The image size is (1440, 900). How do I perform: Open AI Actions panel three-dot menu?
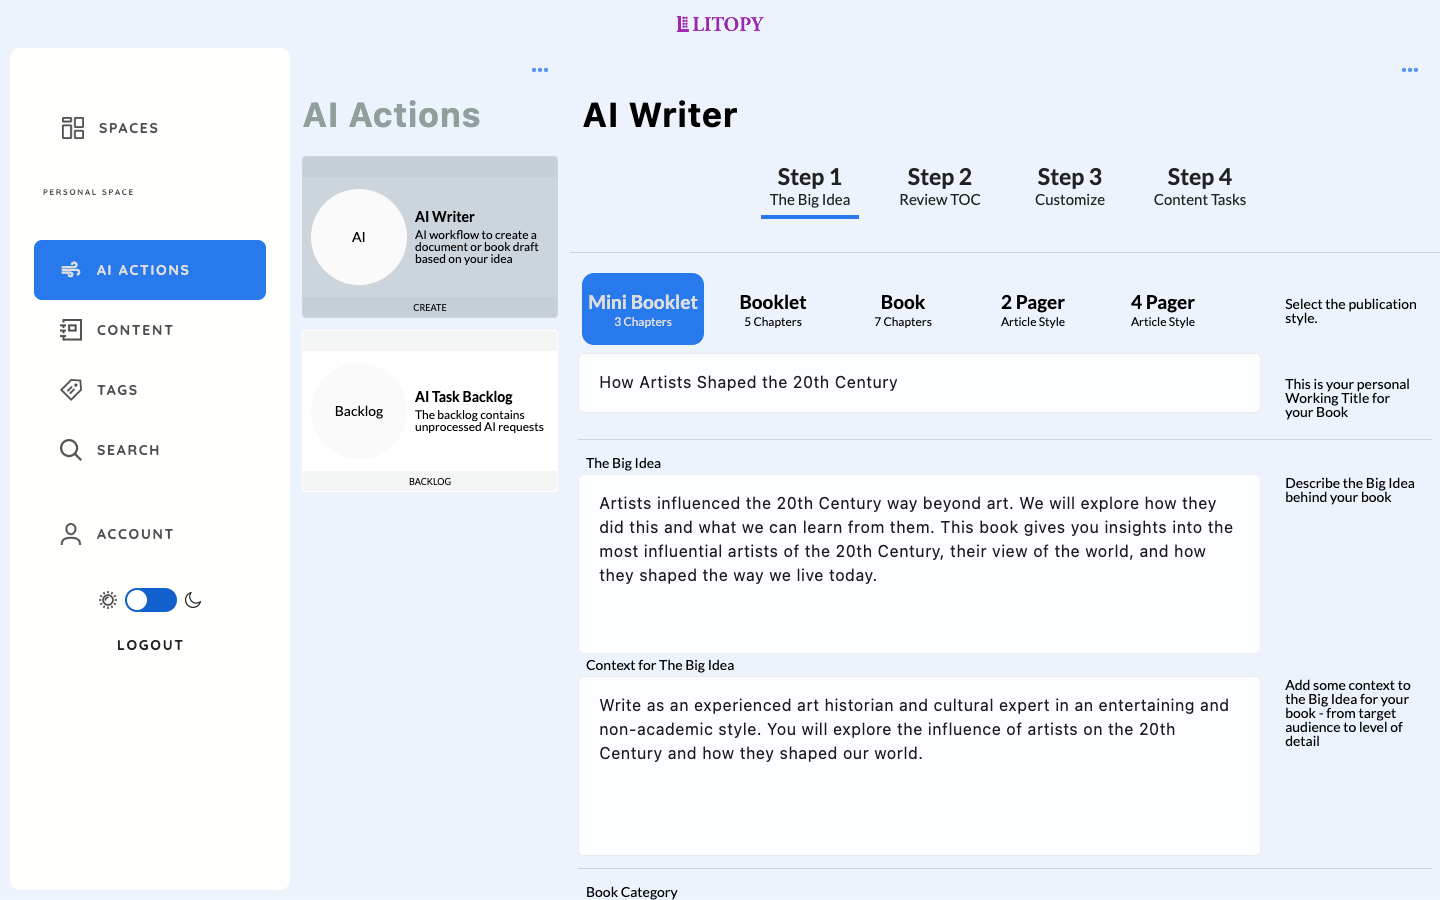tap(540, 70)
